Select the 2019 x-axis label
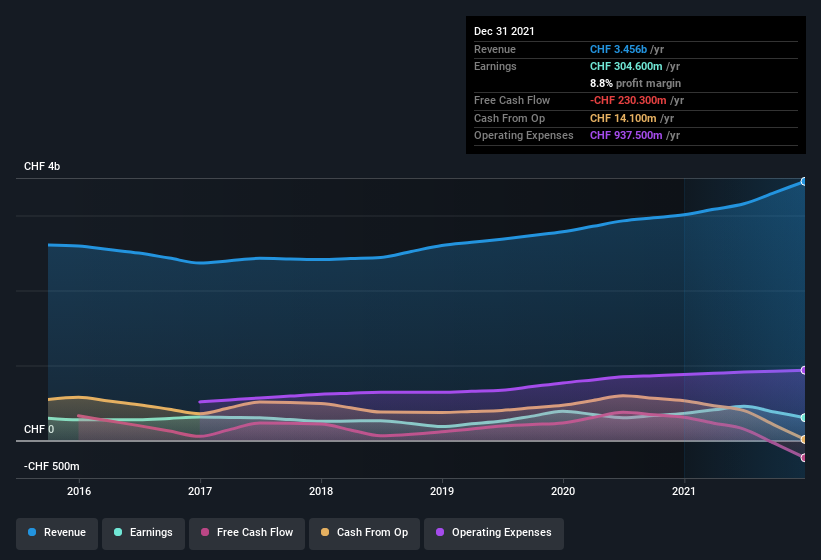This screenshot has height=560, width=821. point(442,491)
